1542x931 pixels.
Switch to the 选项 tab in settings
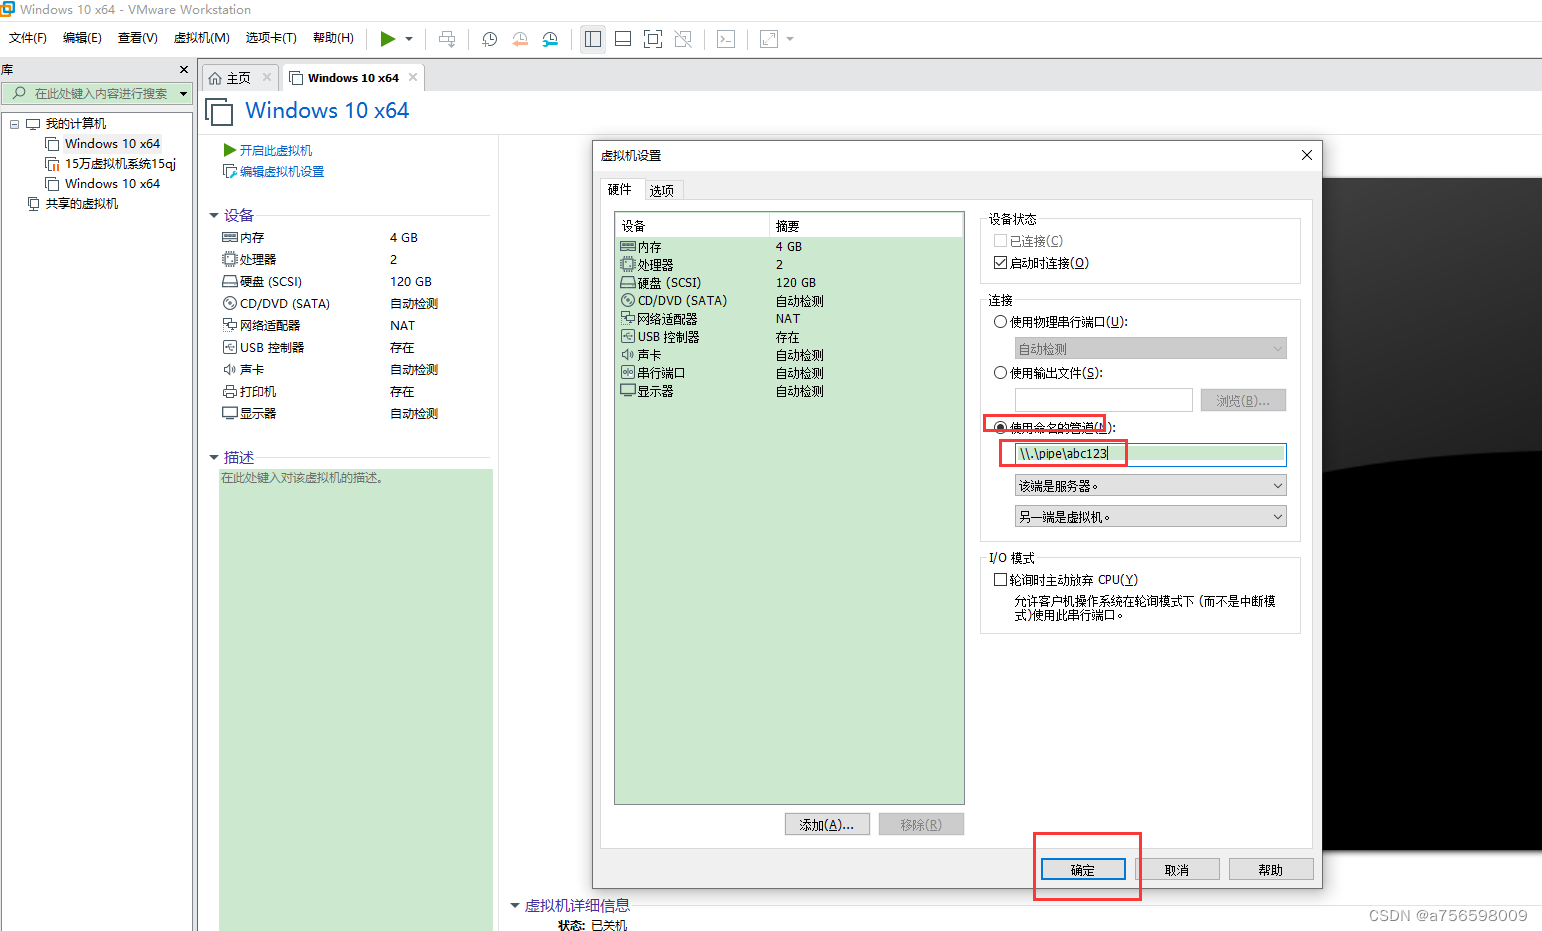click(x=661, y=190)
